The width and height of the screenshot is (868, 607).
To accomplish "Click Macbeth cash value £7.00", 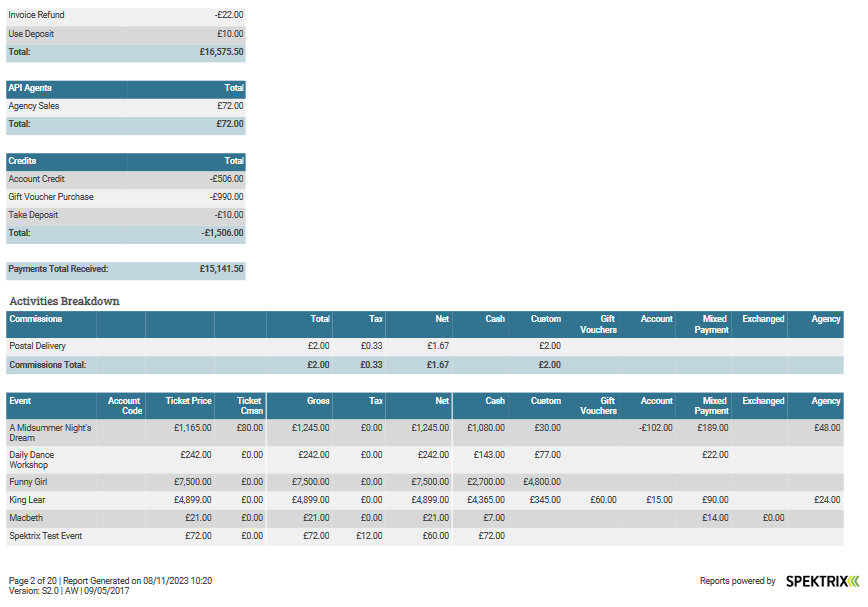I will (494, 518).
